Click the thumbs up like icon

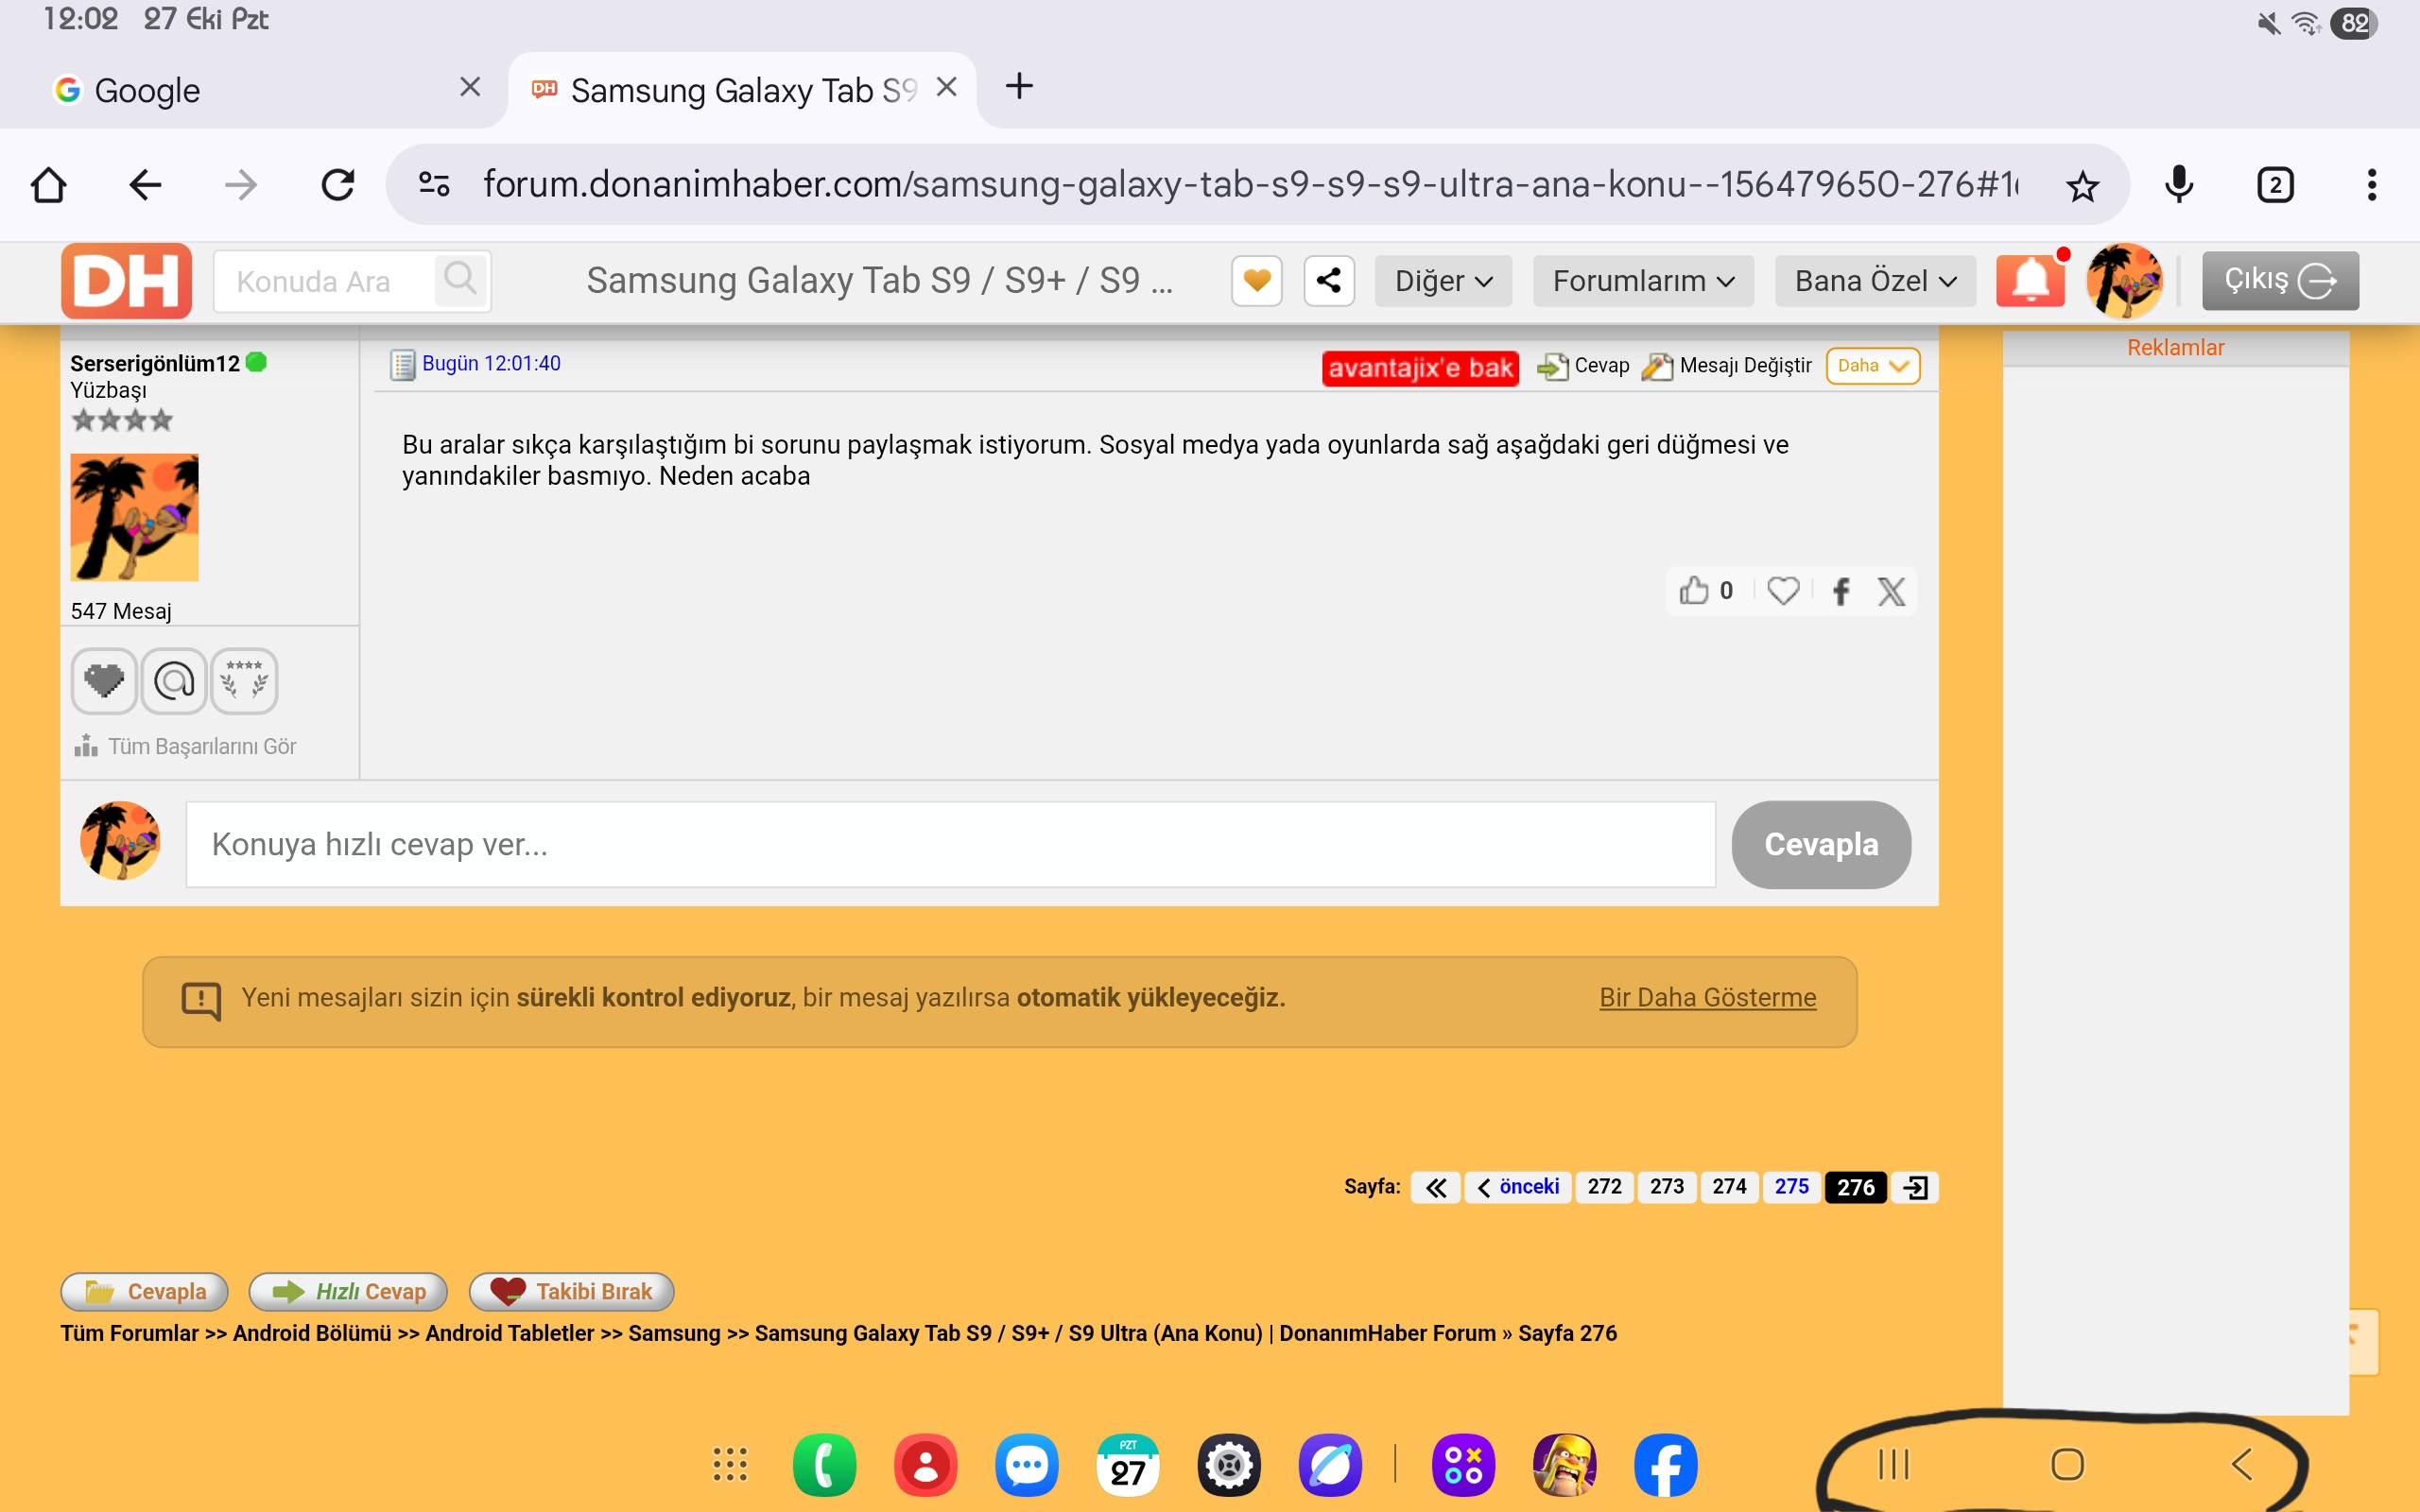[1693, 591]
